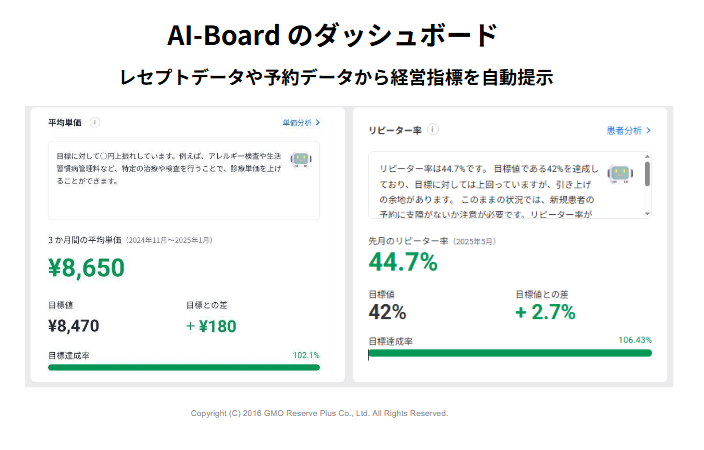Click the scroll-down arrow in リピーター率 comment

click(x=647, y=213)
